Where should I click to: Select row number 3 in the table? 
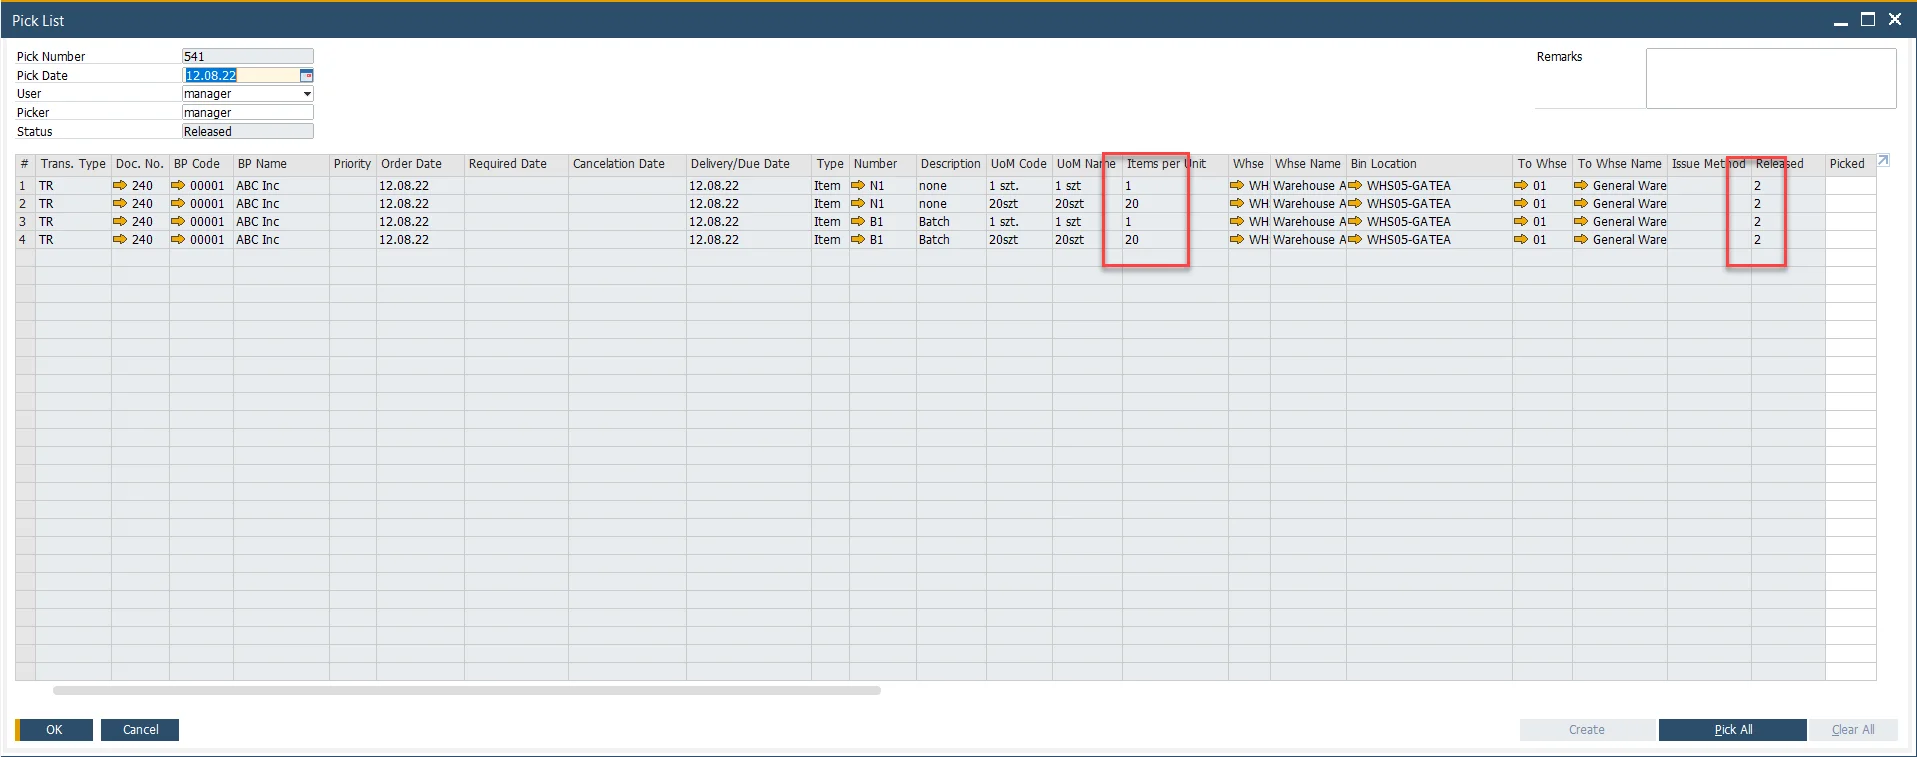[x=25, y=221]
